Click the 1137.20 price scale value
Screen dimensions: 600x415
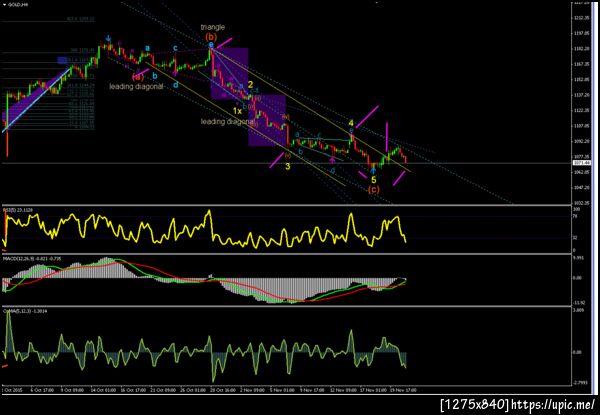click(581, 95)
